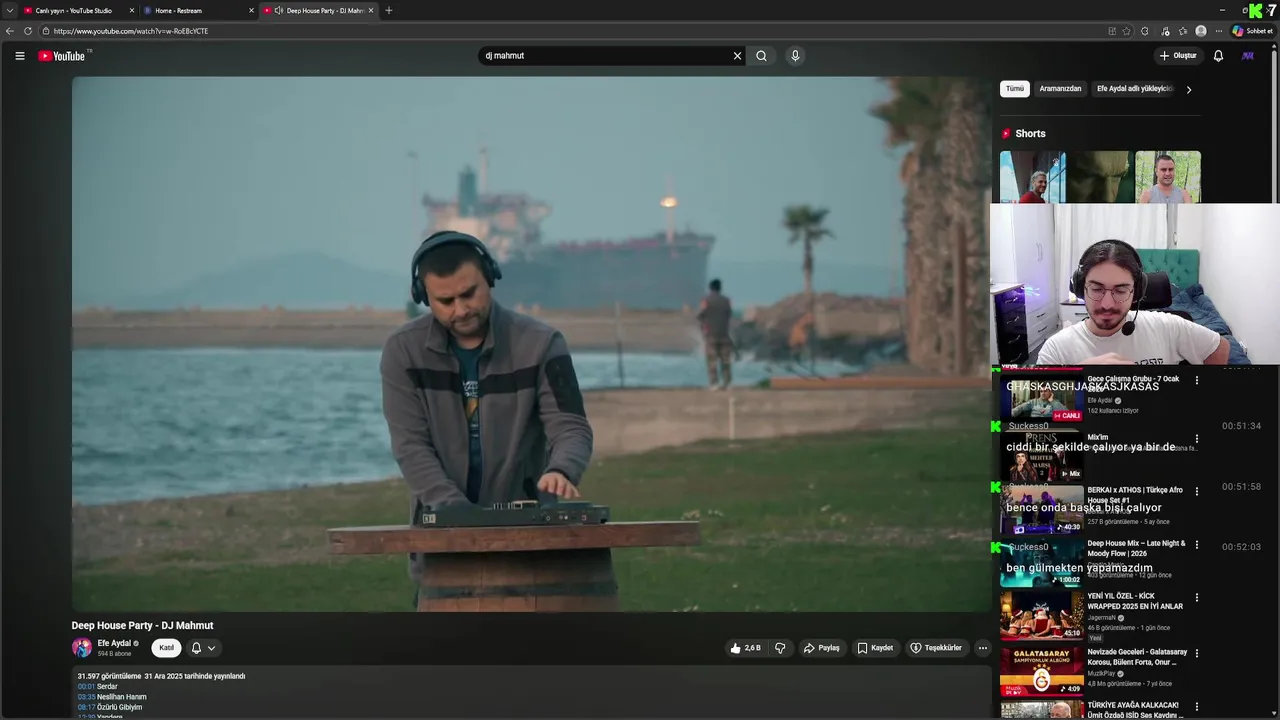Select the Tümü filter chip
This screenshot has width=1280, height=720.
pos(1015,89)
